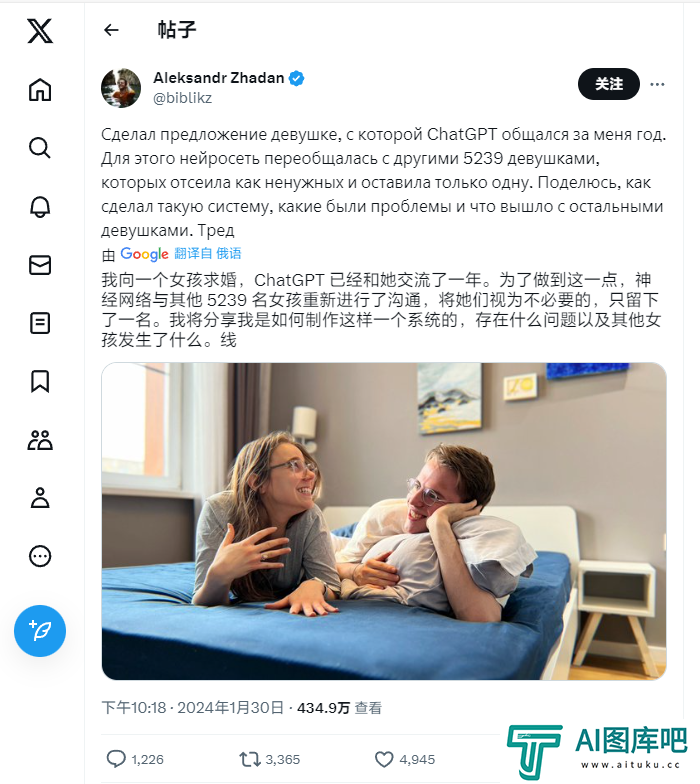Repost using the retweet icon
700x784 pixels.
pos(250,759)
